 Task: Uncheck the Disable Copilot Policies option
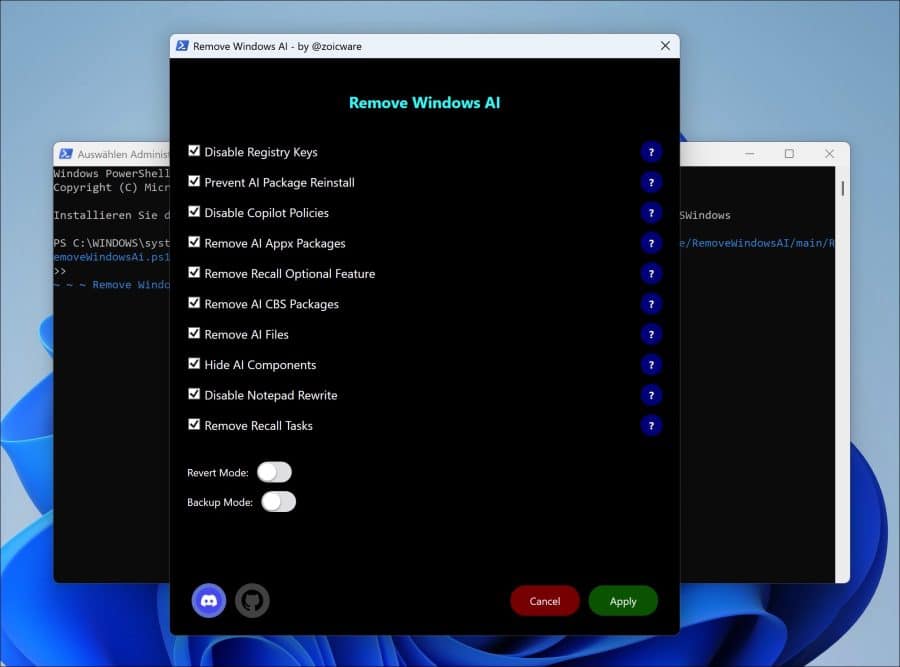click(194, 211)
